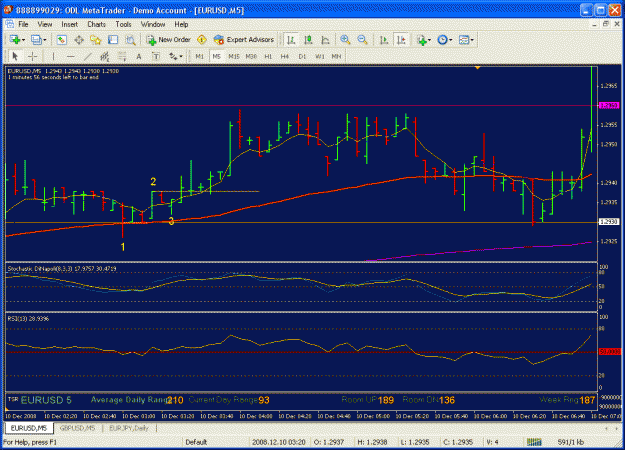Click the New Order button
This screenshot has height=450, width=625.
click(x=169, y=40)
